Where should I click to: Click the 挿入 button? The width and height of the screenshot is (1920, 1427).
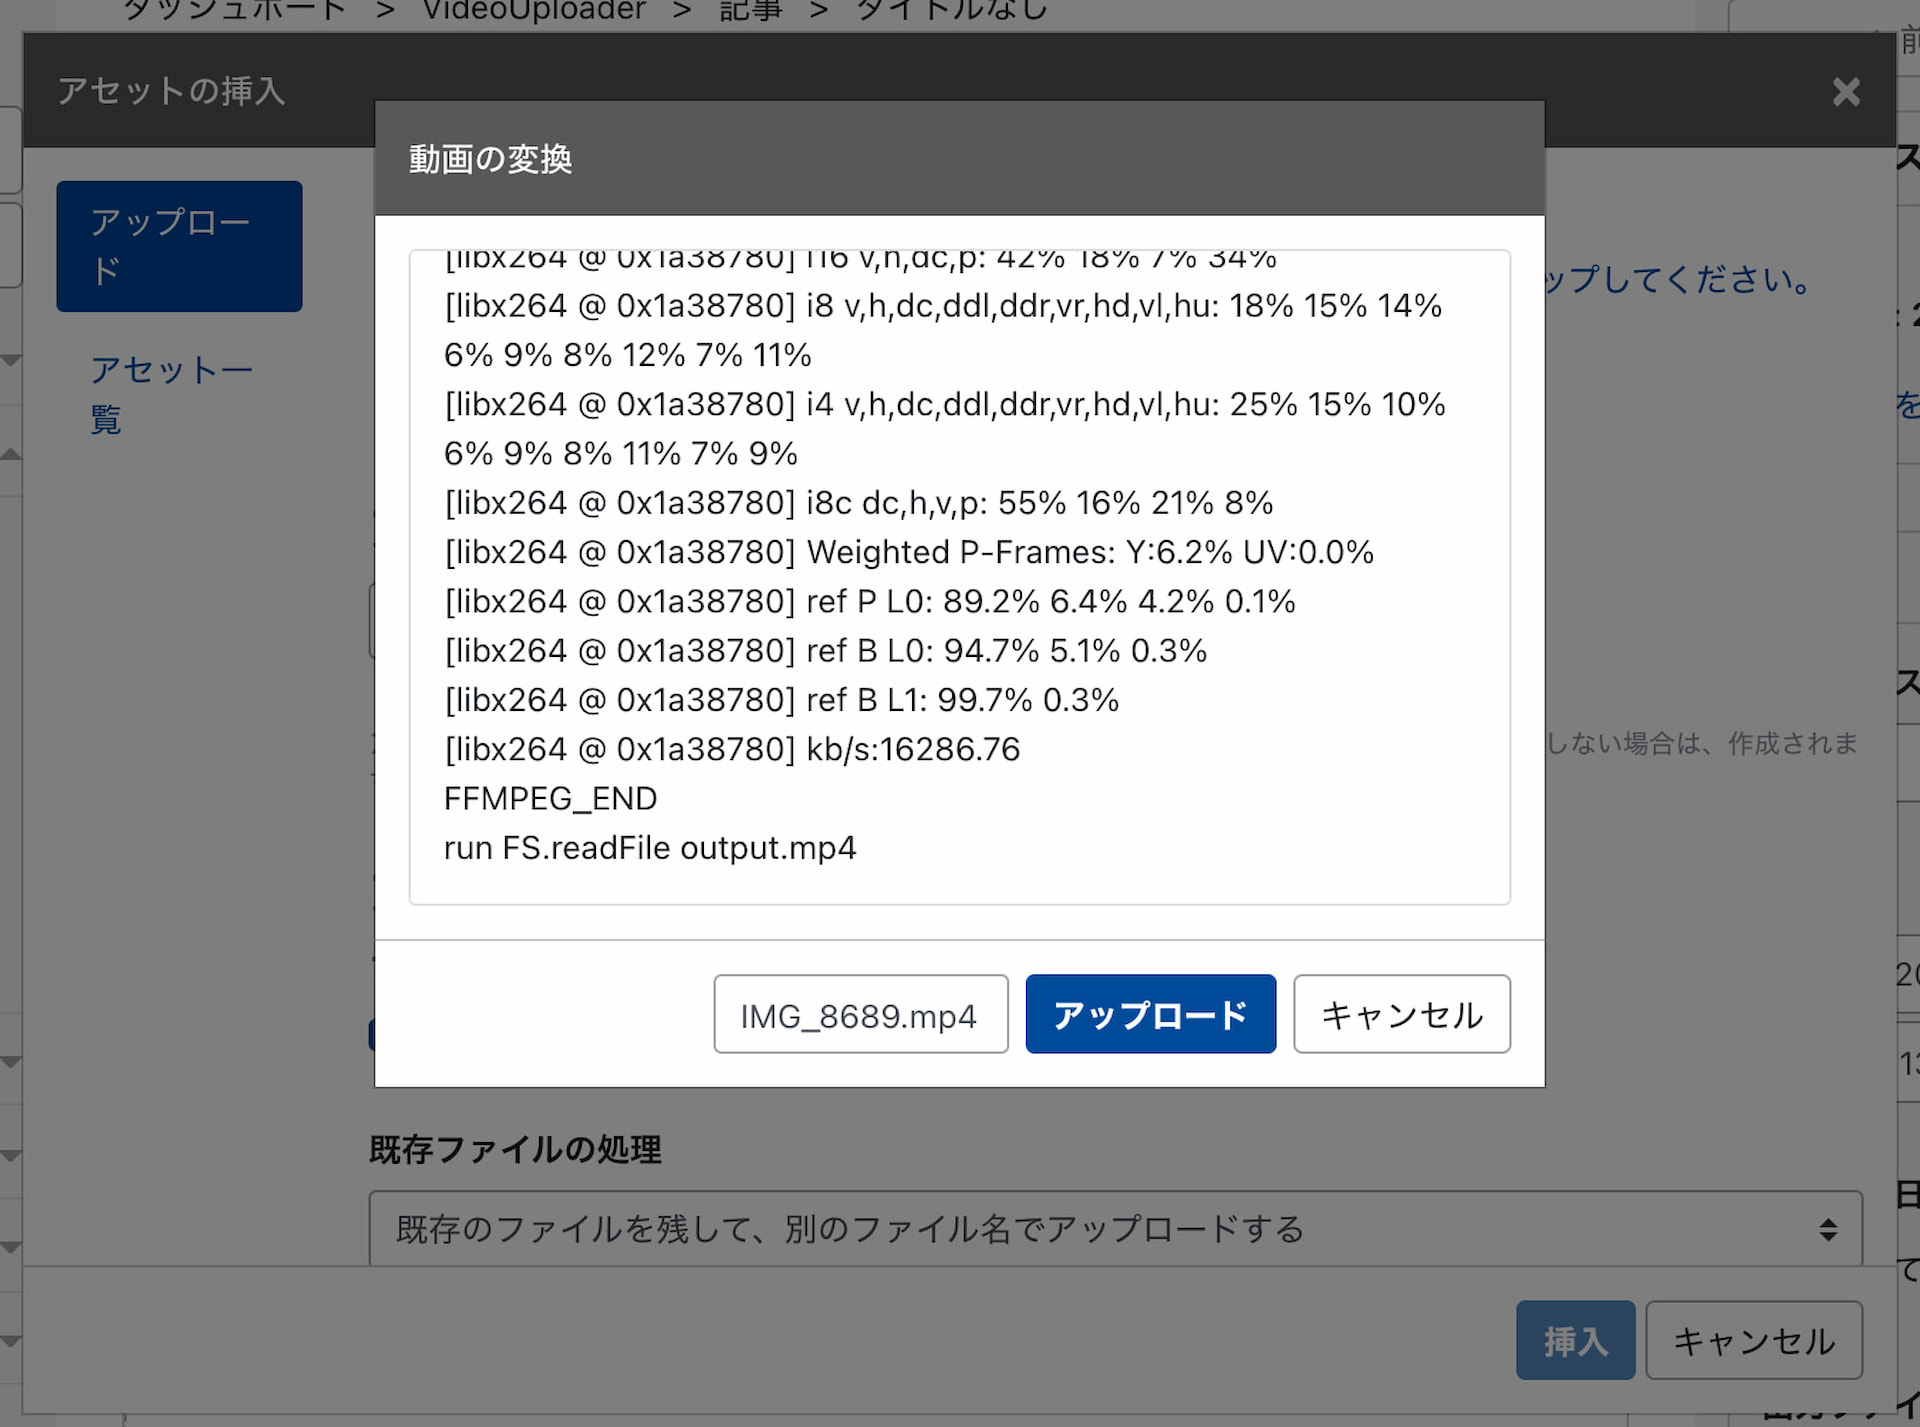[1574, 1341]
